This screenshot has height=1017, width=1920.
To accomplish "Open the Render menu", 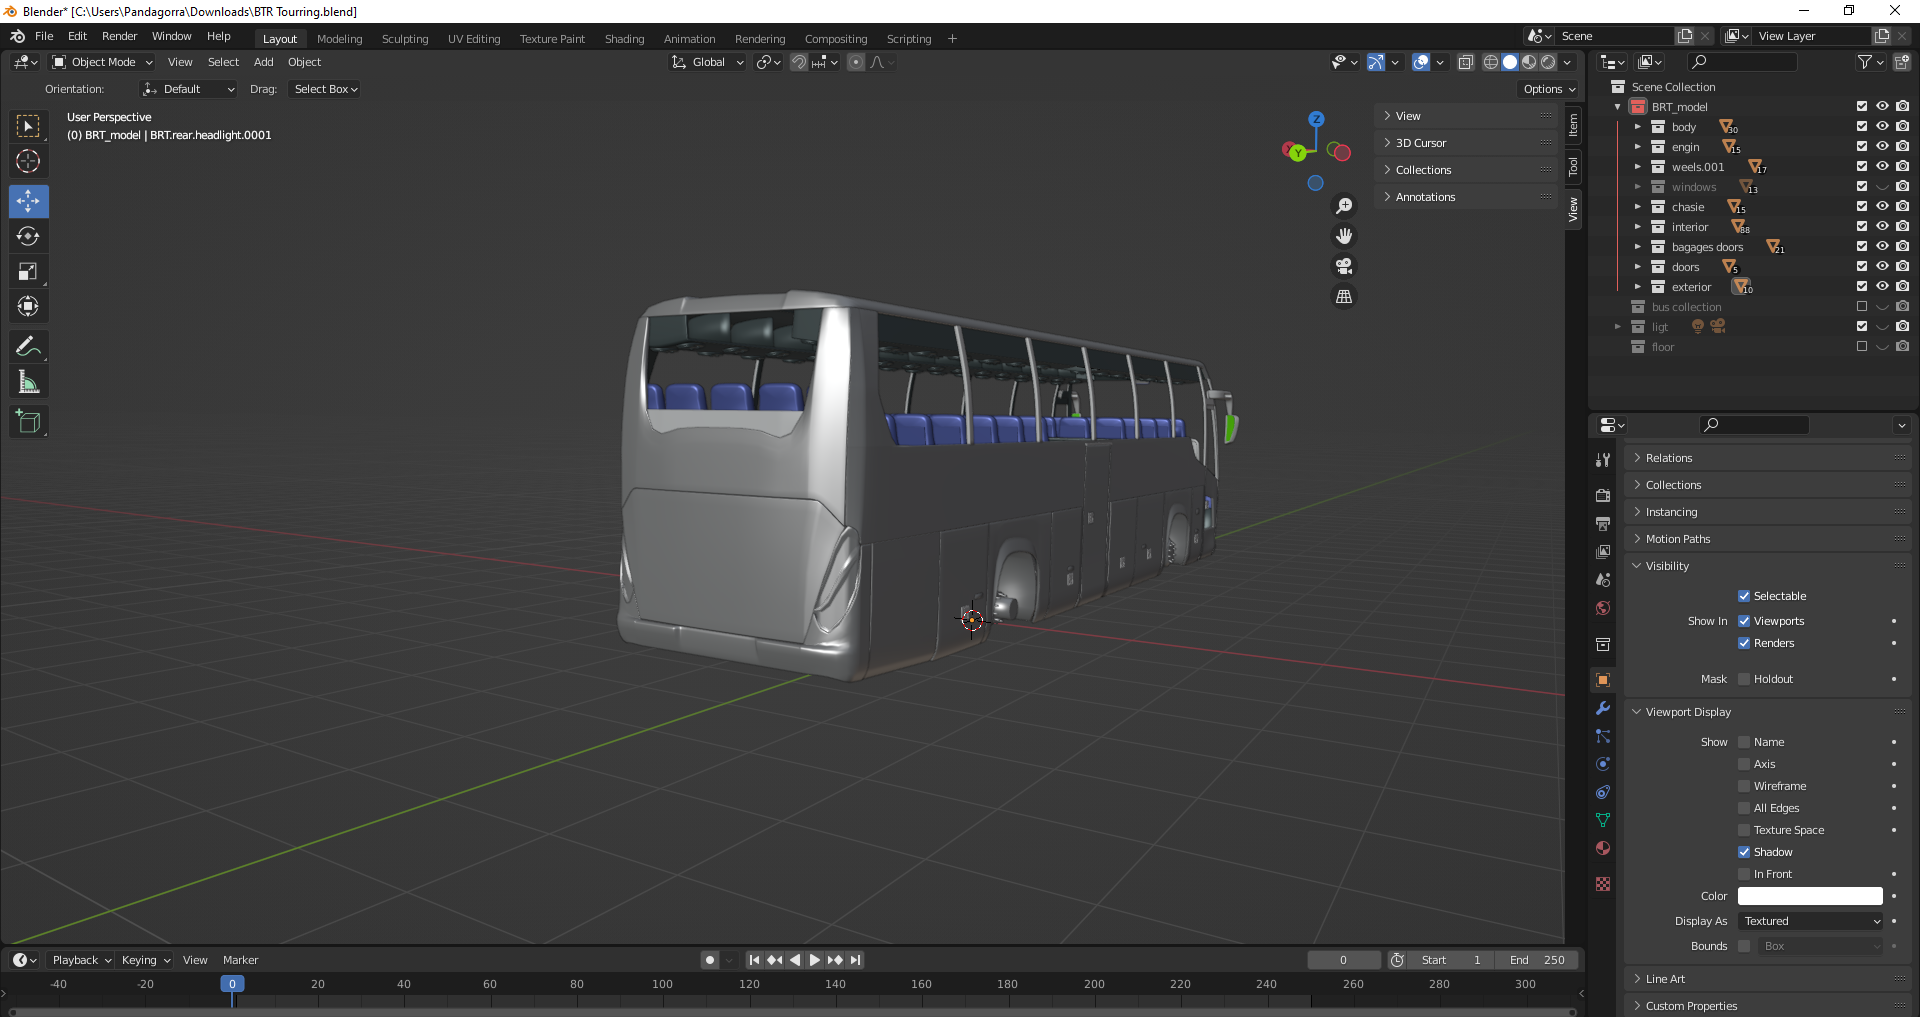I will click(x=119, y=36).
